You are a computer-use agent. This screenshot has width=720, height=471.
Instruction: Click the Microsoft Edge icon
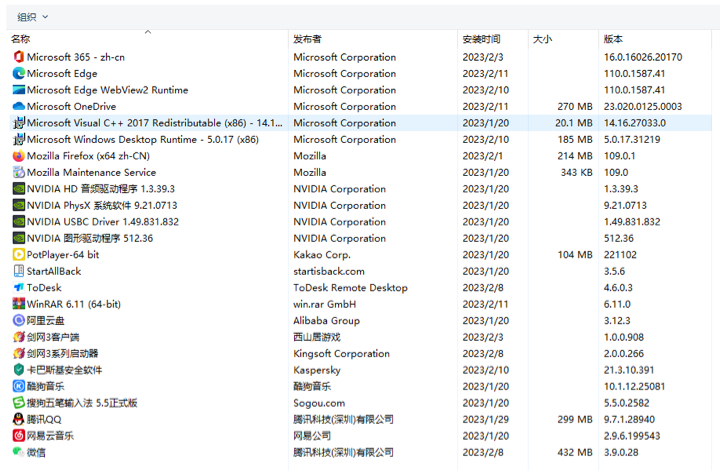coord(18,73)
